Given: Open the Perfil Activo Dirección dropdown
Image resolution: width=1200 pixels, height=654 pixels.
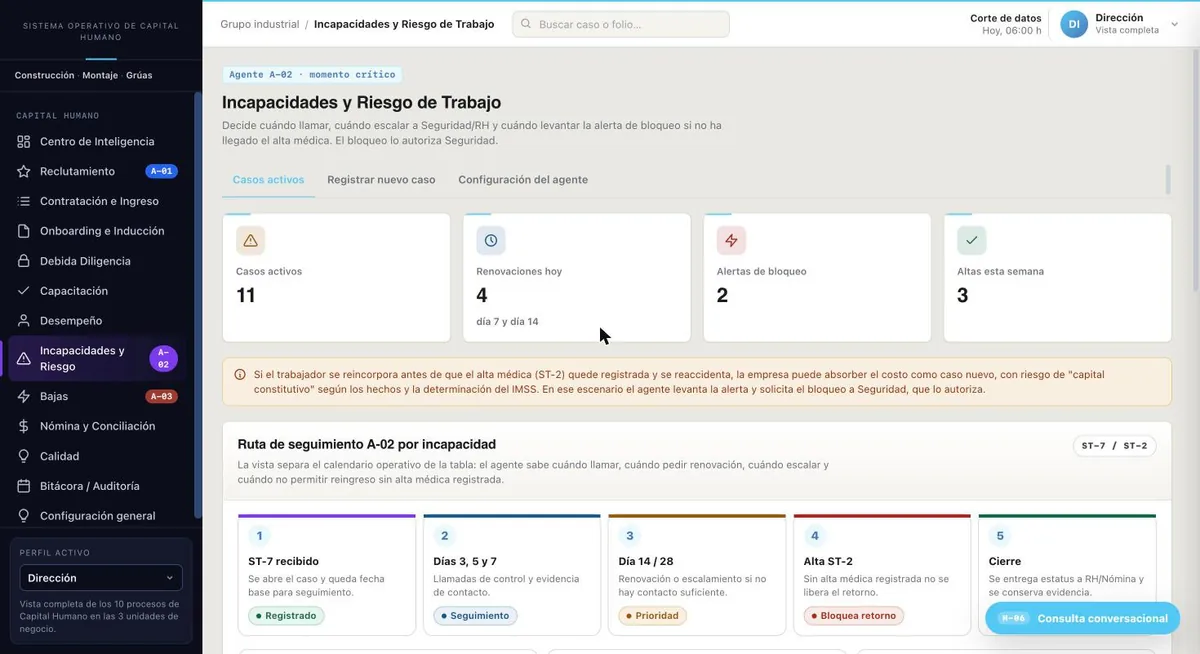Looking at the screenshot, I should click(x=101, y=578).
